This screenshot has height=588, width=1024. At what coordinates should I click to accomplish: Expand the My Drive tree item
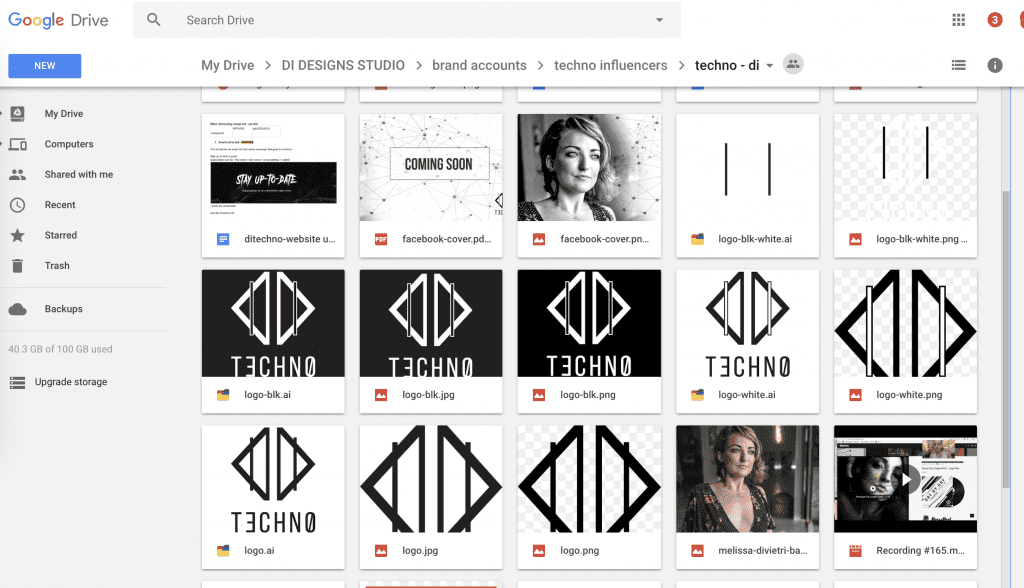point(3,114)
